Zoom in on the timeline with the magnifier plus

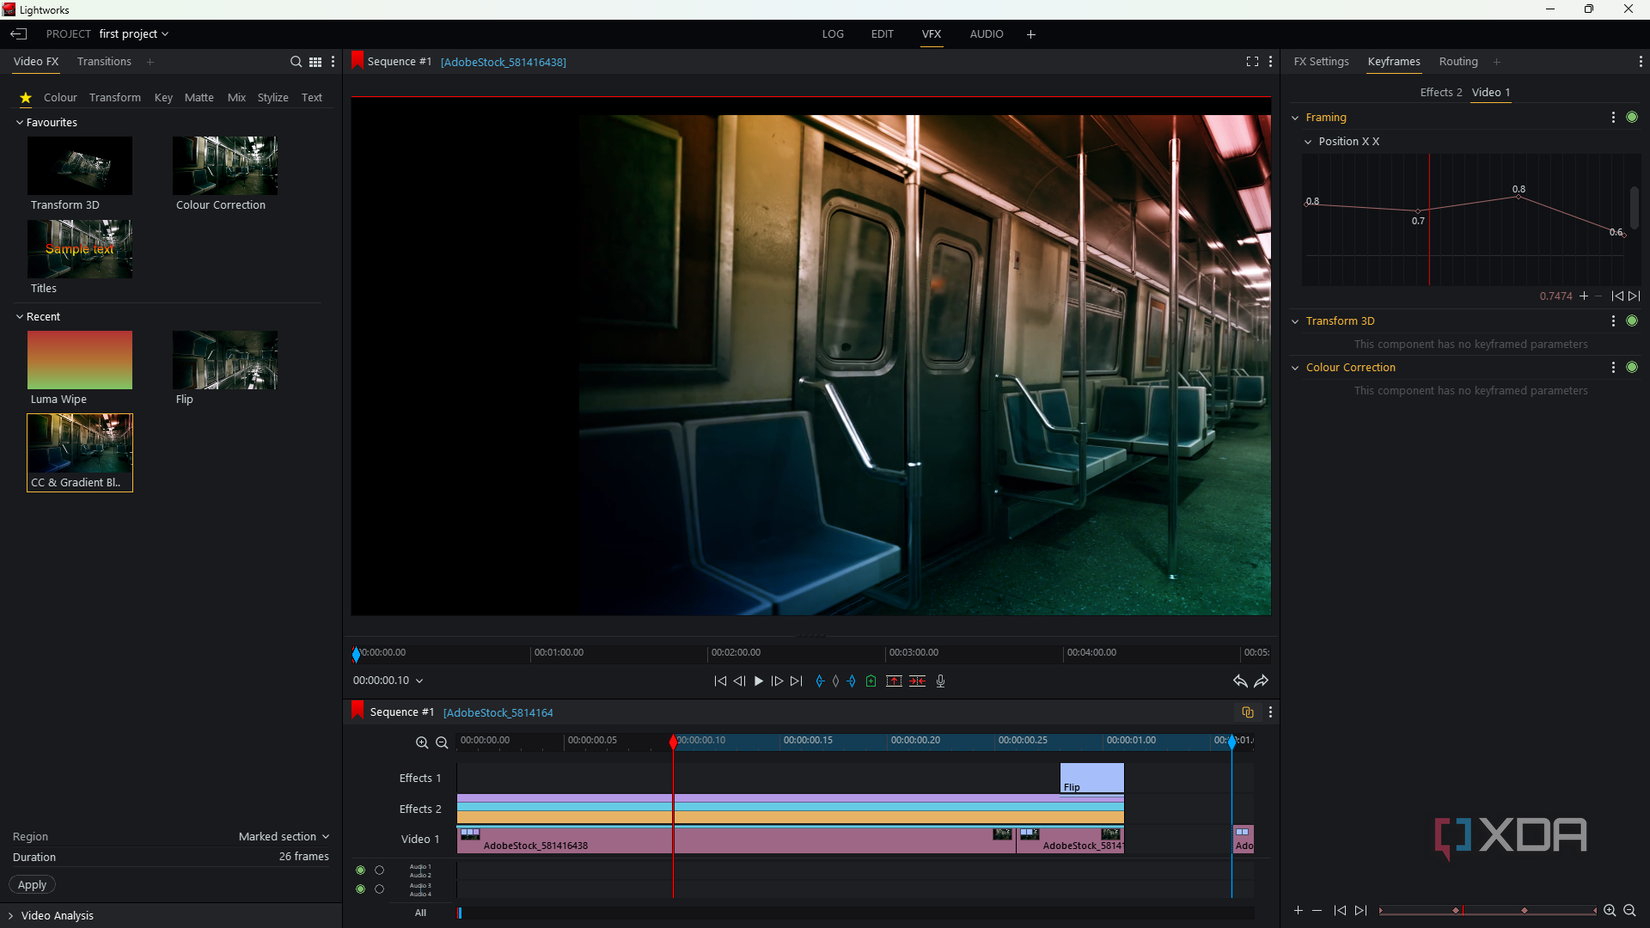tap(422, 743)
